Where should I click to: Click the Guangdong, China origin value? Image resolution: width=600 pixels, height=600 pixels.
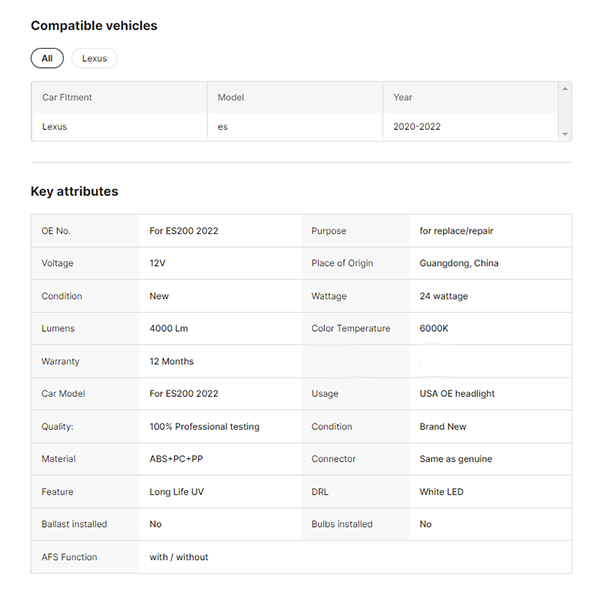(459, 263)
